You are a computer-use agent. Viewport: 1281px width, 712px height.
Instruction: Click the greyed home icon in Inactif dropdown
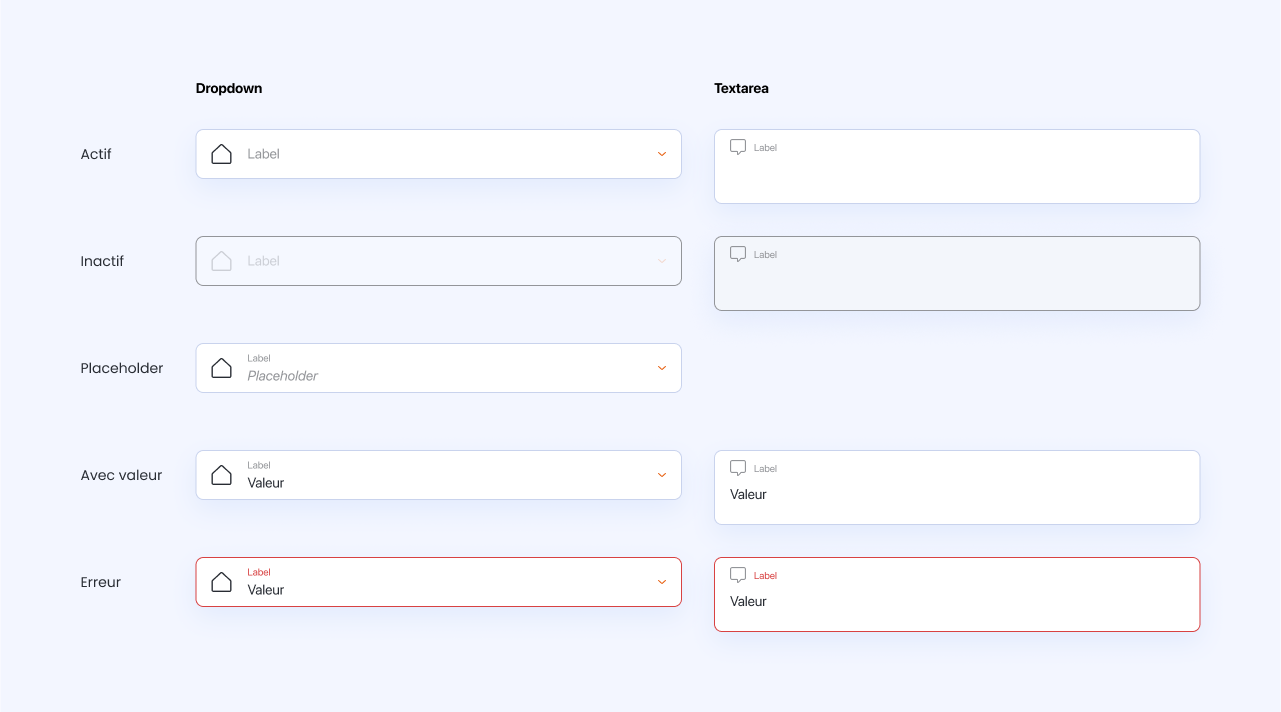222,261
